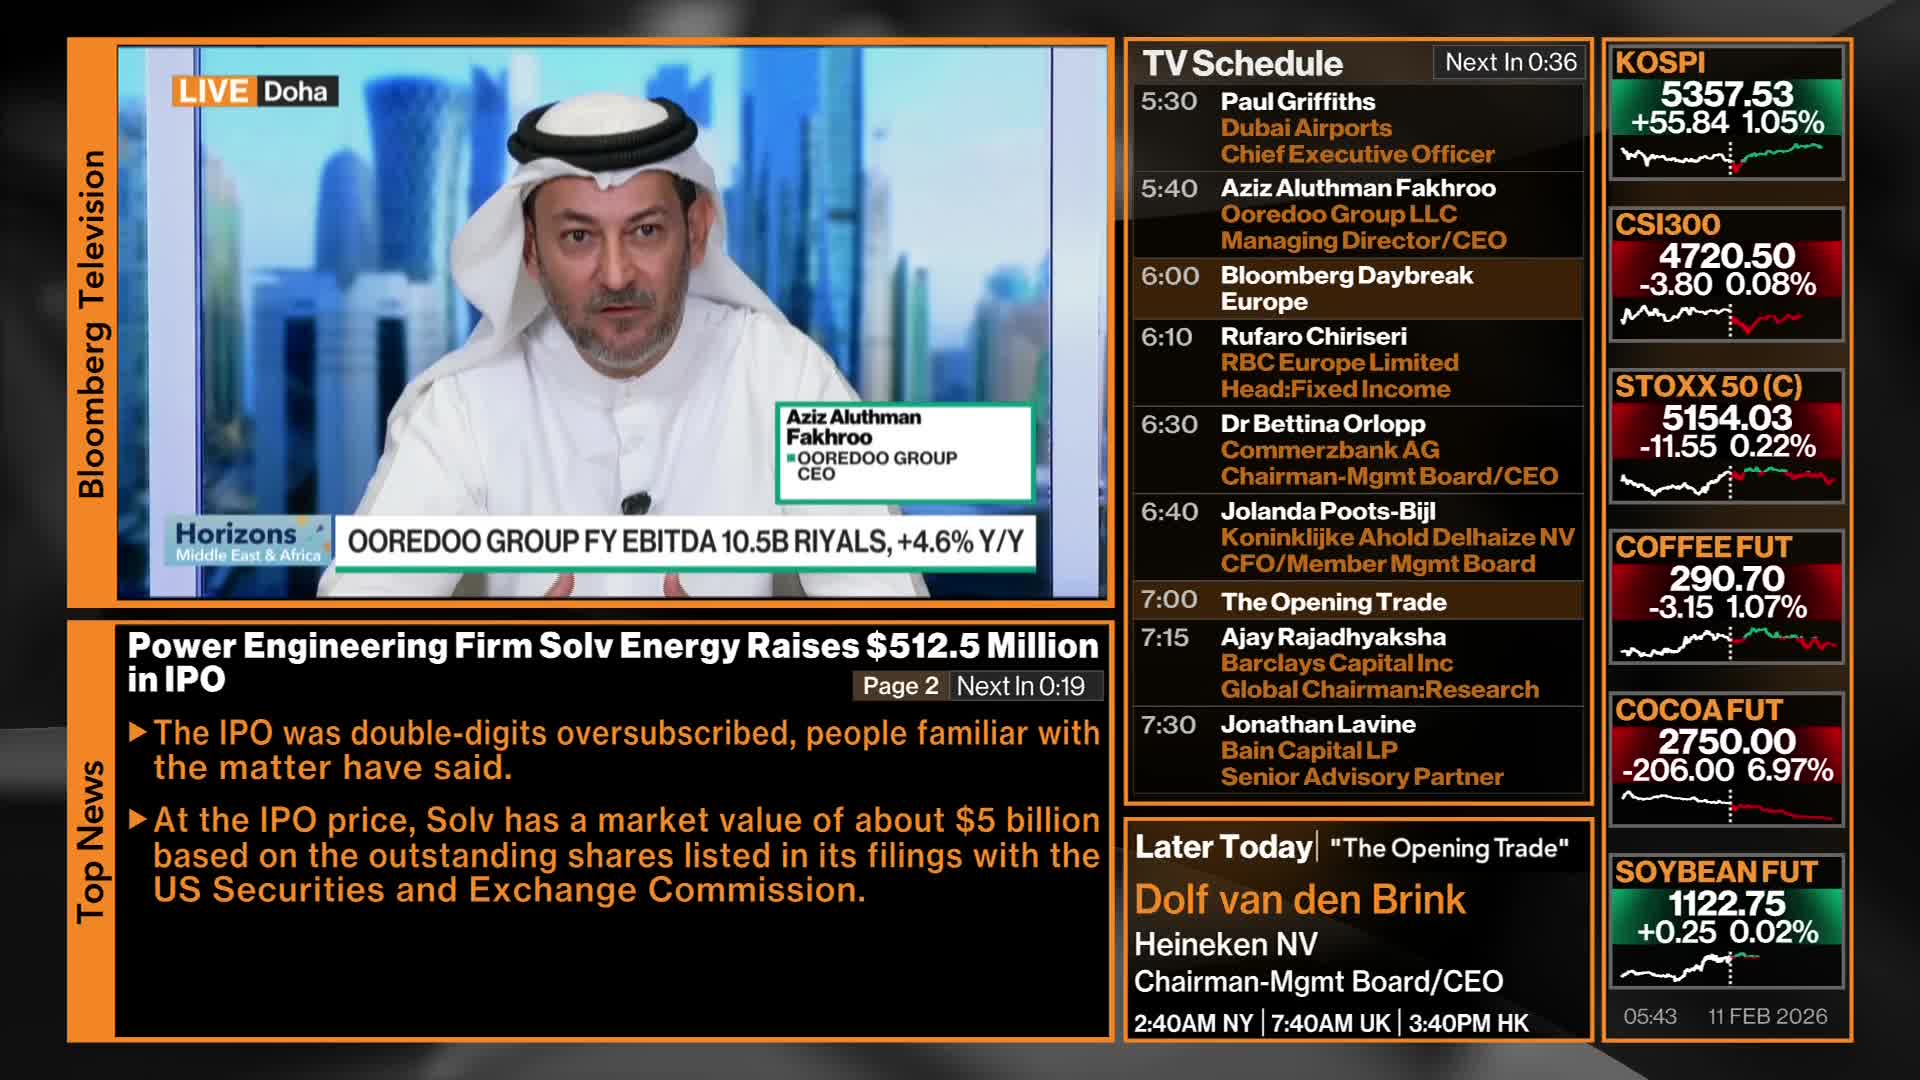Viewport: 1920px width, 1080px height.
Task: Open the Top News side tab
Action: (x=91, y=841)
